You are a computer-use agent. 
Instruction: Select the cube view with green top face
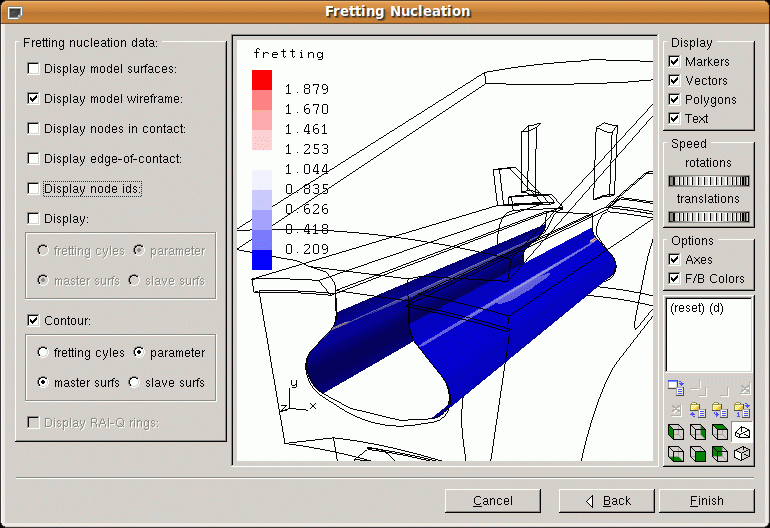tap(719, 432)
